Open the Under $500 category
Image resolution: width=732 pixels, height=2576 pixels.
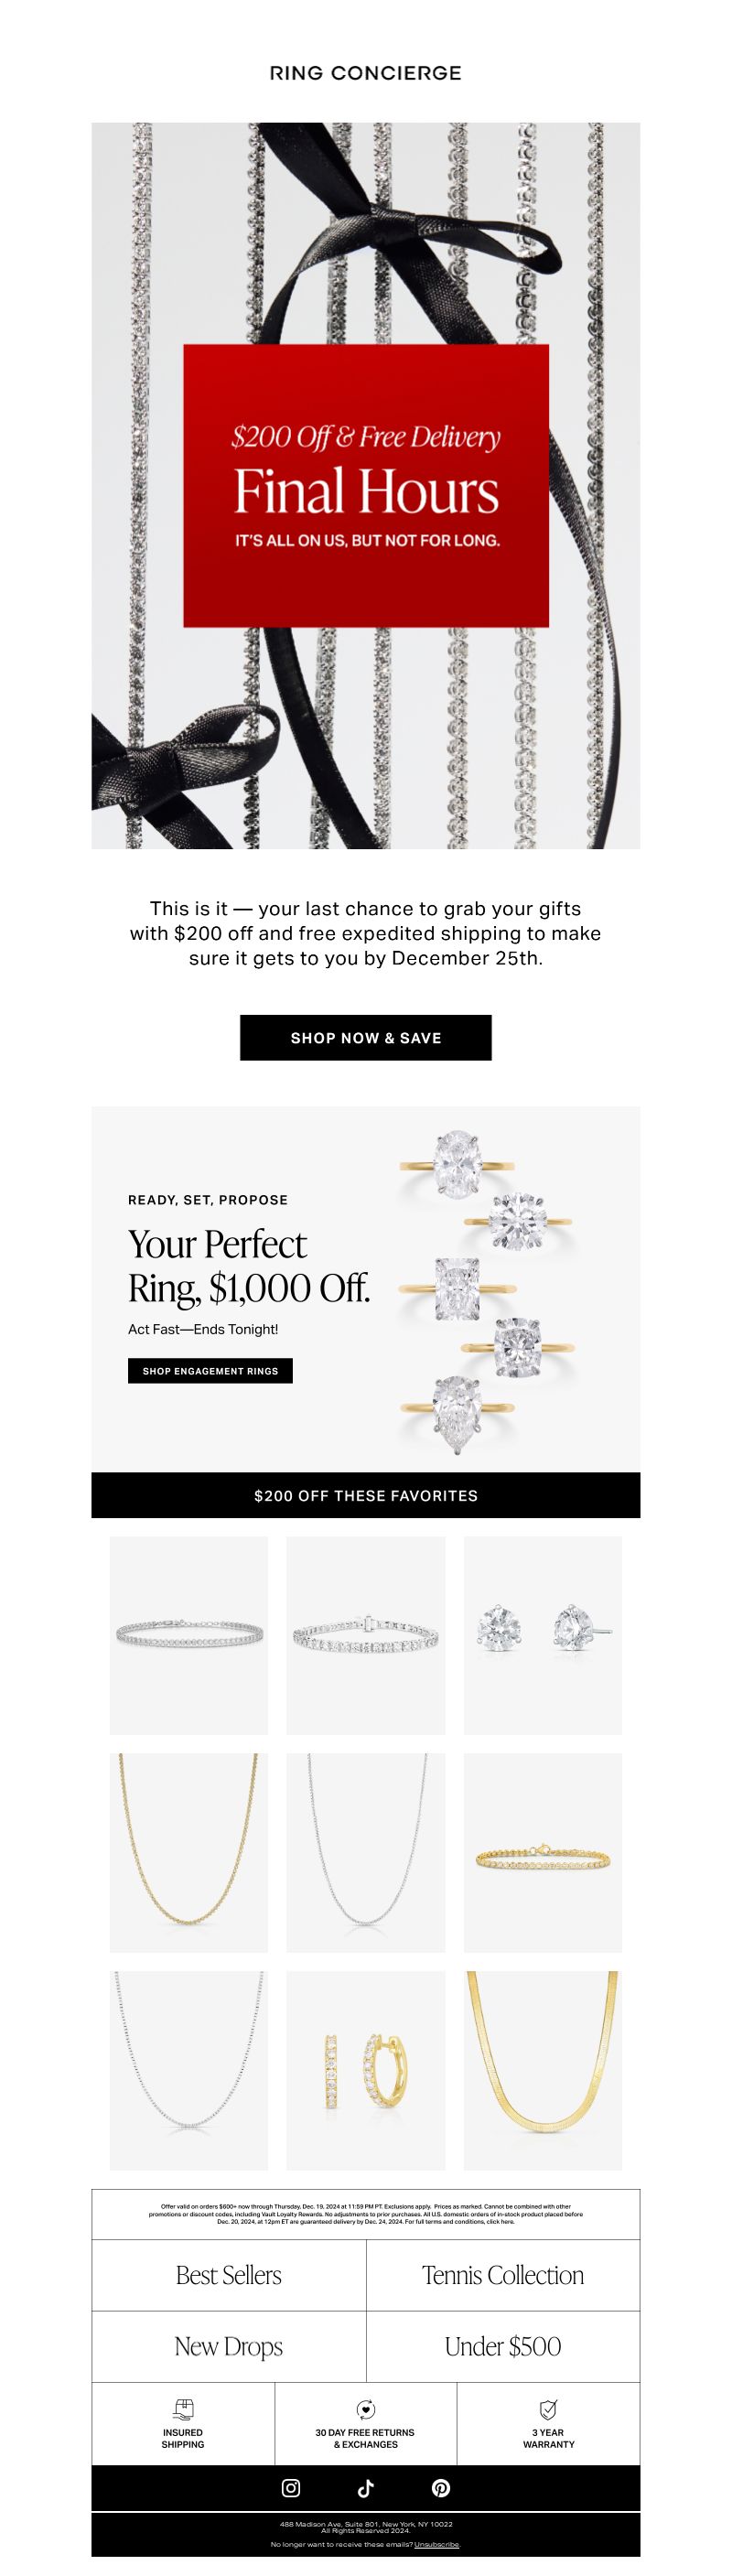pyautogui.click(x=503, y=2346)
